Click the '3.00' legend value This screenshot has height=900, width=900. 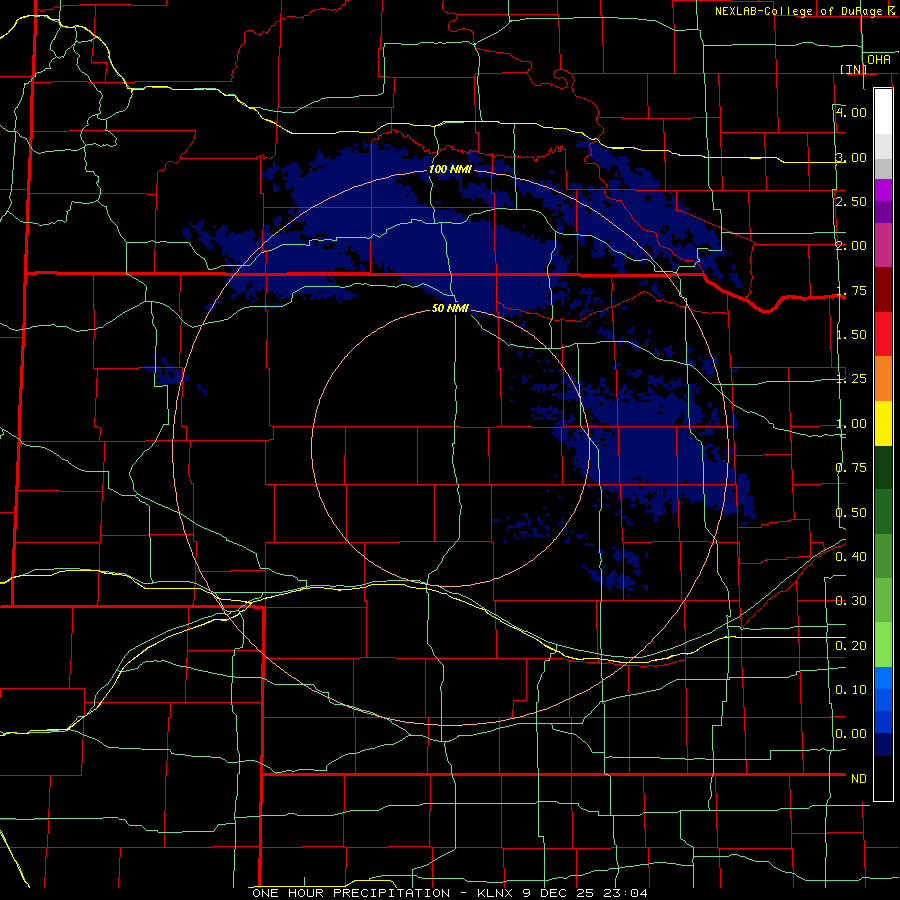[851, 157]
